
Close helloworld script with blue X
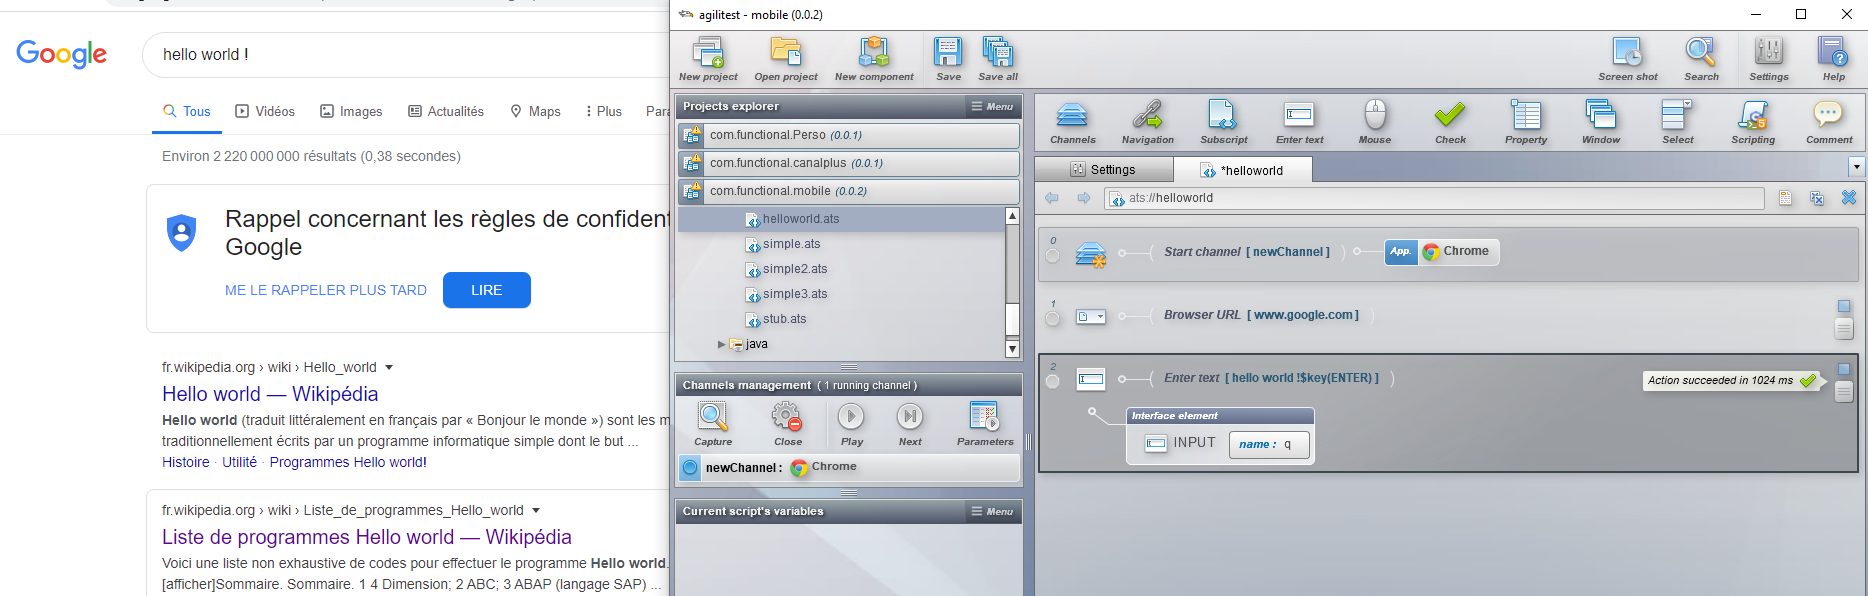click(1849, 198)
